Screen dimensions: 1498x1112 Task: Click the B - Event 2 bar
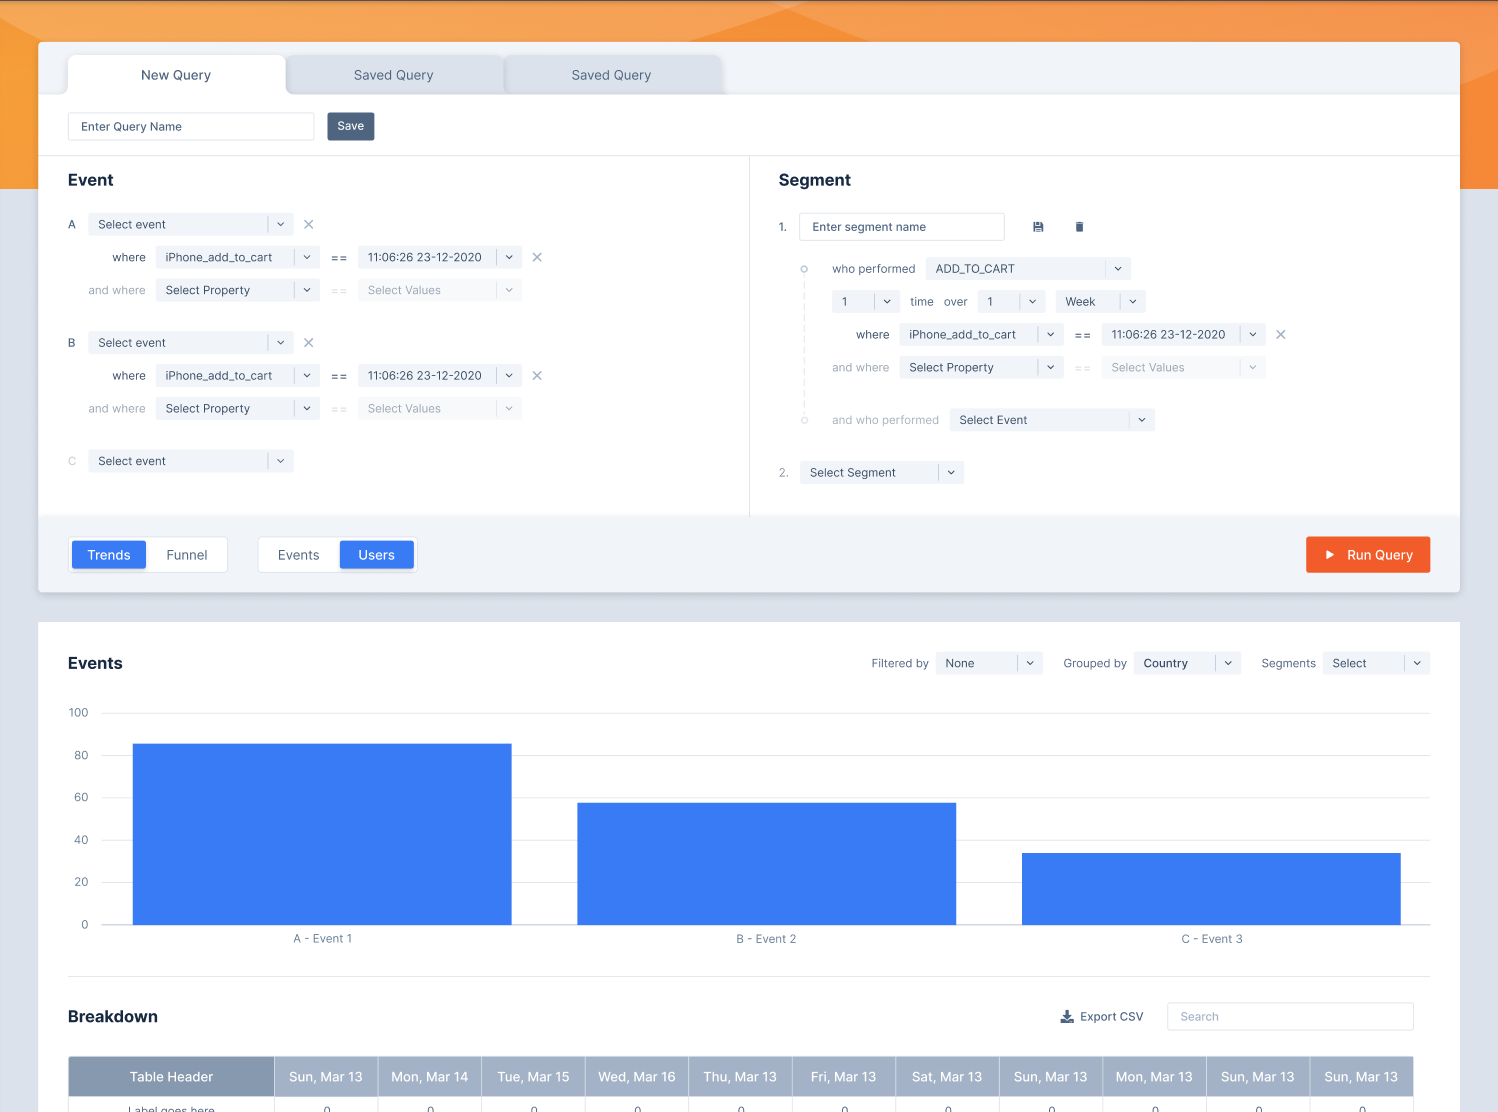(x=767, y=864)
